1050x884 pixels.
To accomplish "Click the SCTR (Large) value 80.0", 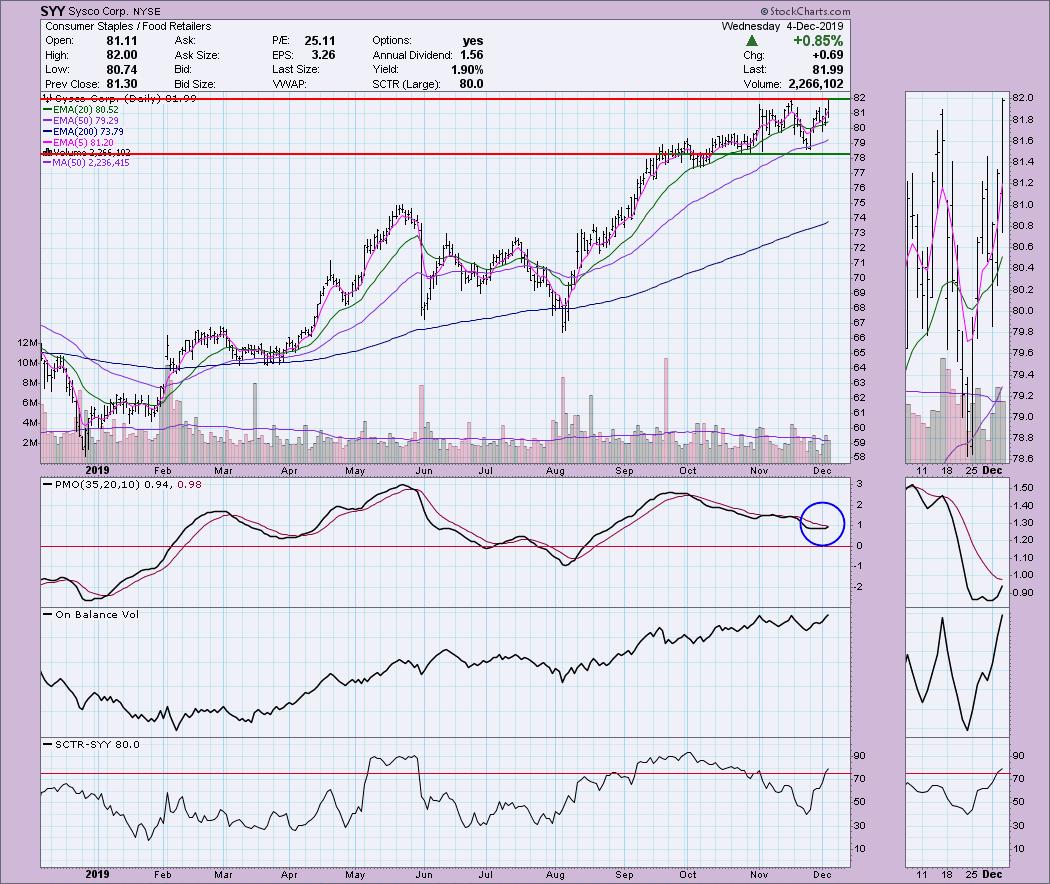I will tap(471, 84).
